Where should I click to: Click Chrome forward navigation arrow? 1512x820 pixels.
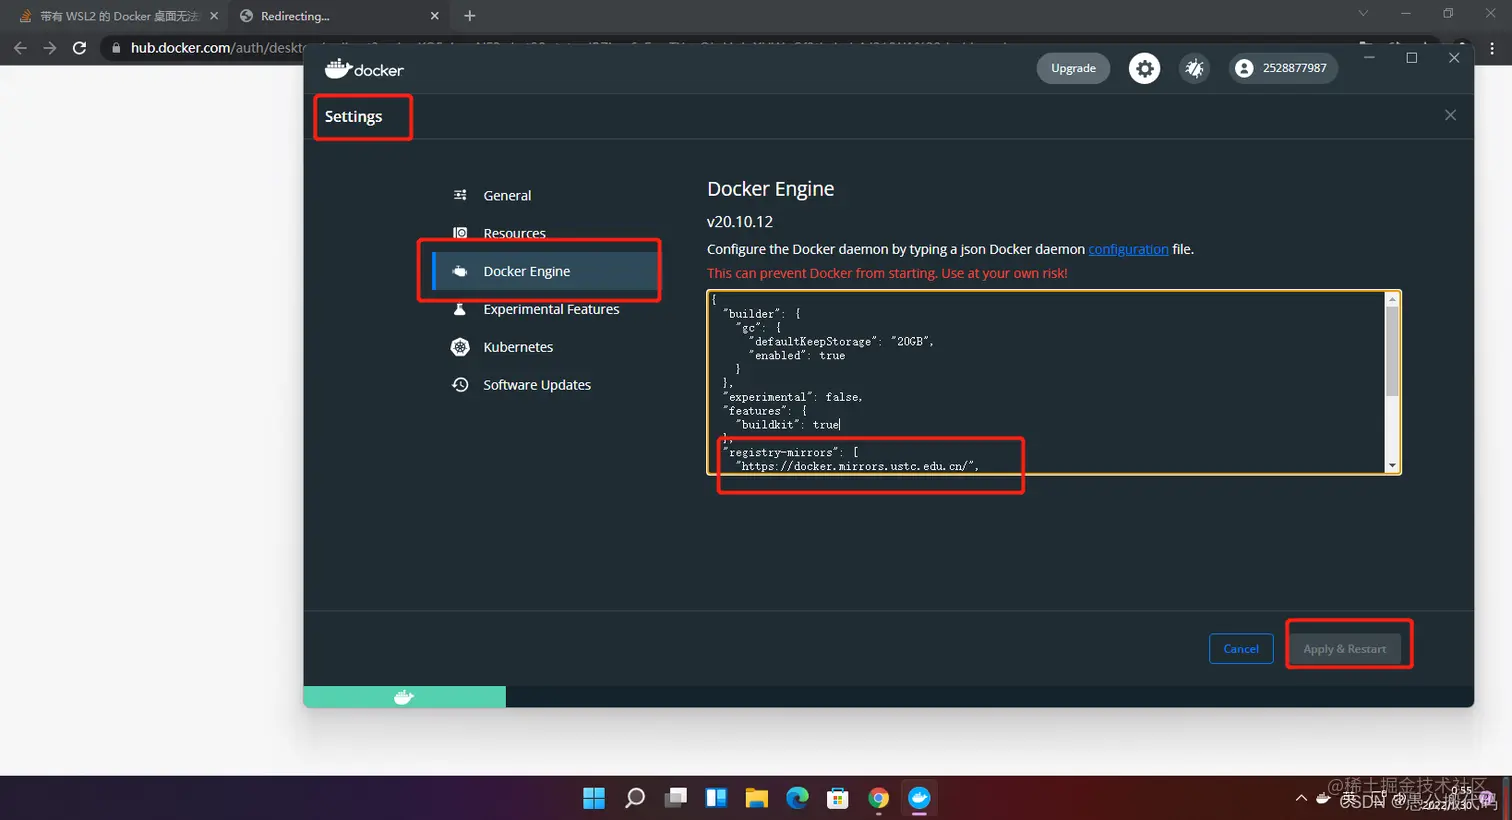coord(49,47)
